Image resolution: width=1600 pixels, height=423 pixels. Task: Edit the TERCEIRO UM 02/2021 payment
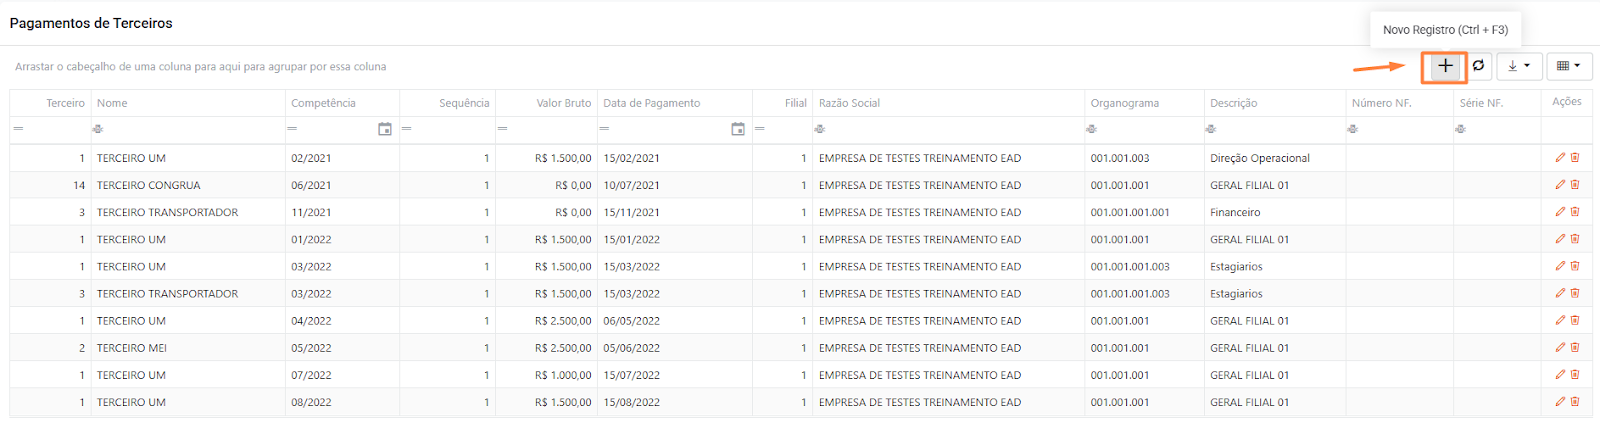(x=1560, y=157)
